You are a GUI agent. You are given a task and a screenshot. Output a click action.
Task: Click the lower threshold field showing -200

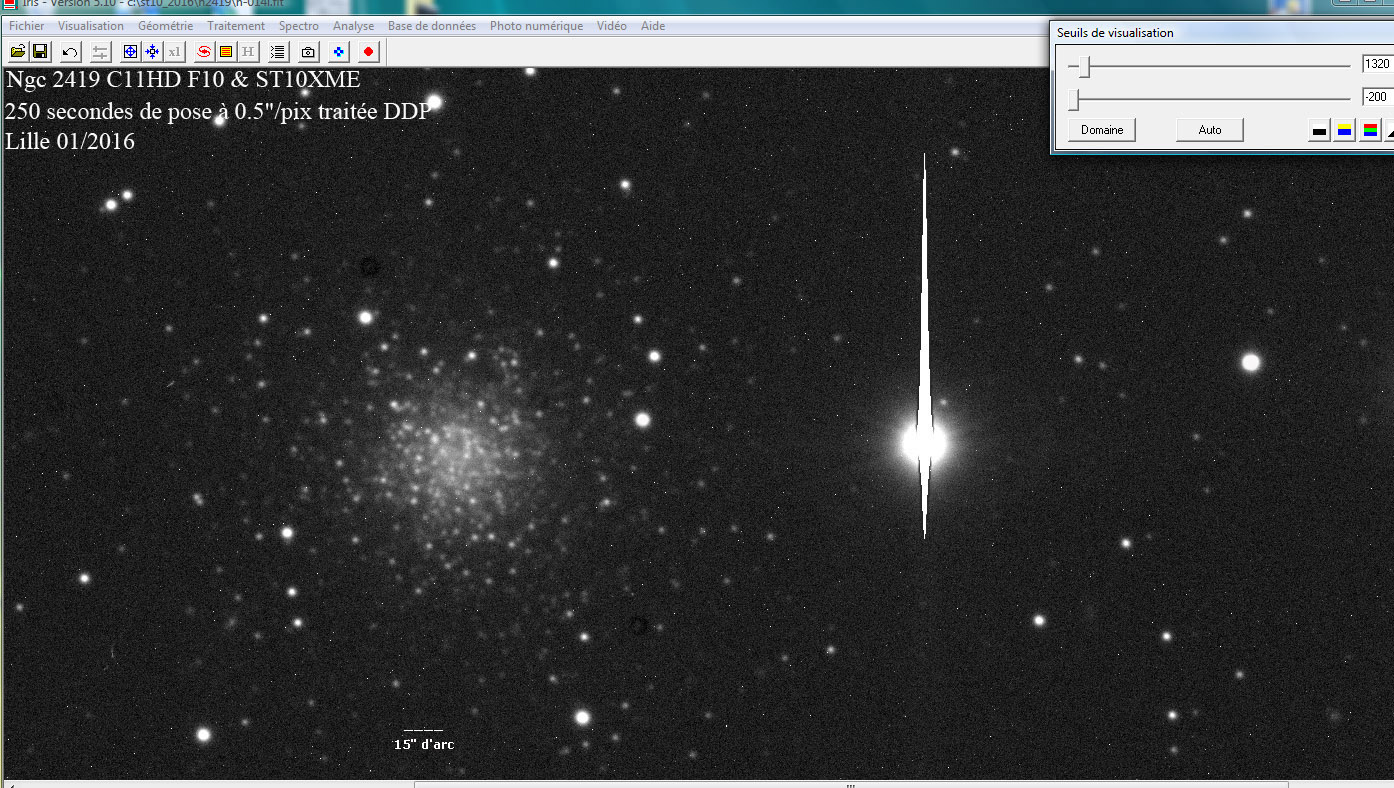coord(1377,97)
